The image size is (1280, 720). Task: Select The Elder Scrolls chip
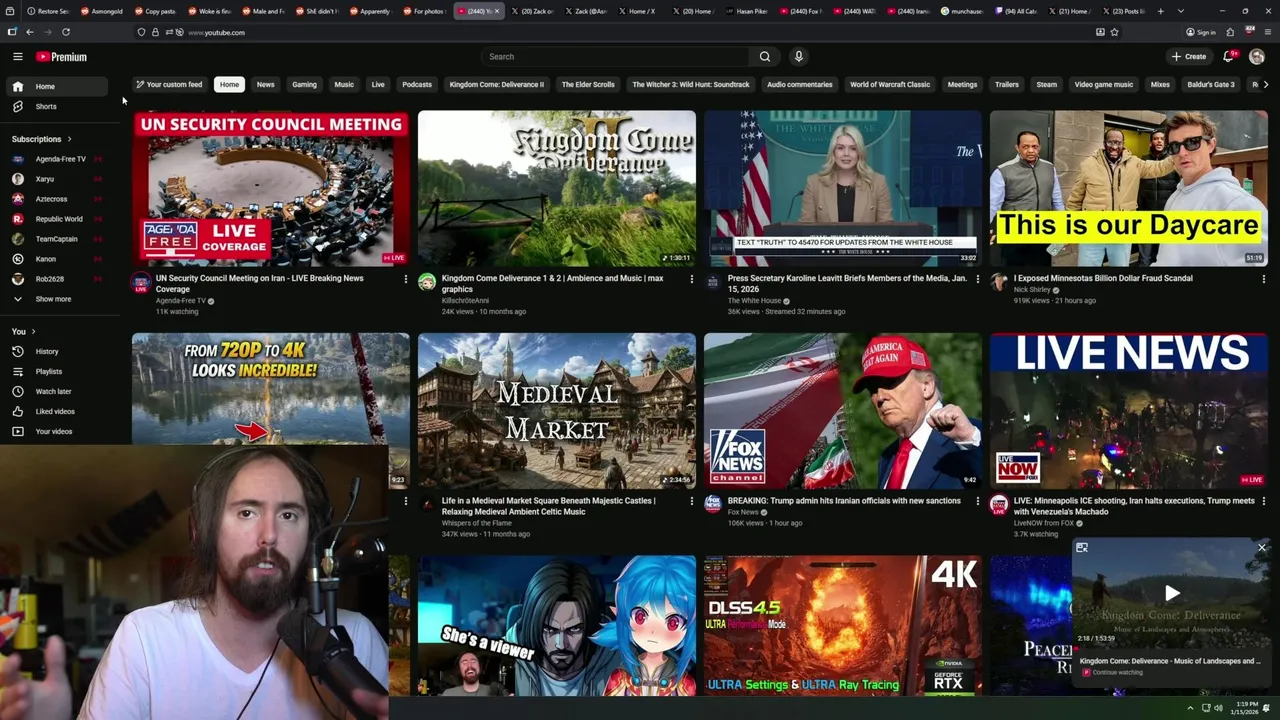click(x=588, y=84)
